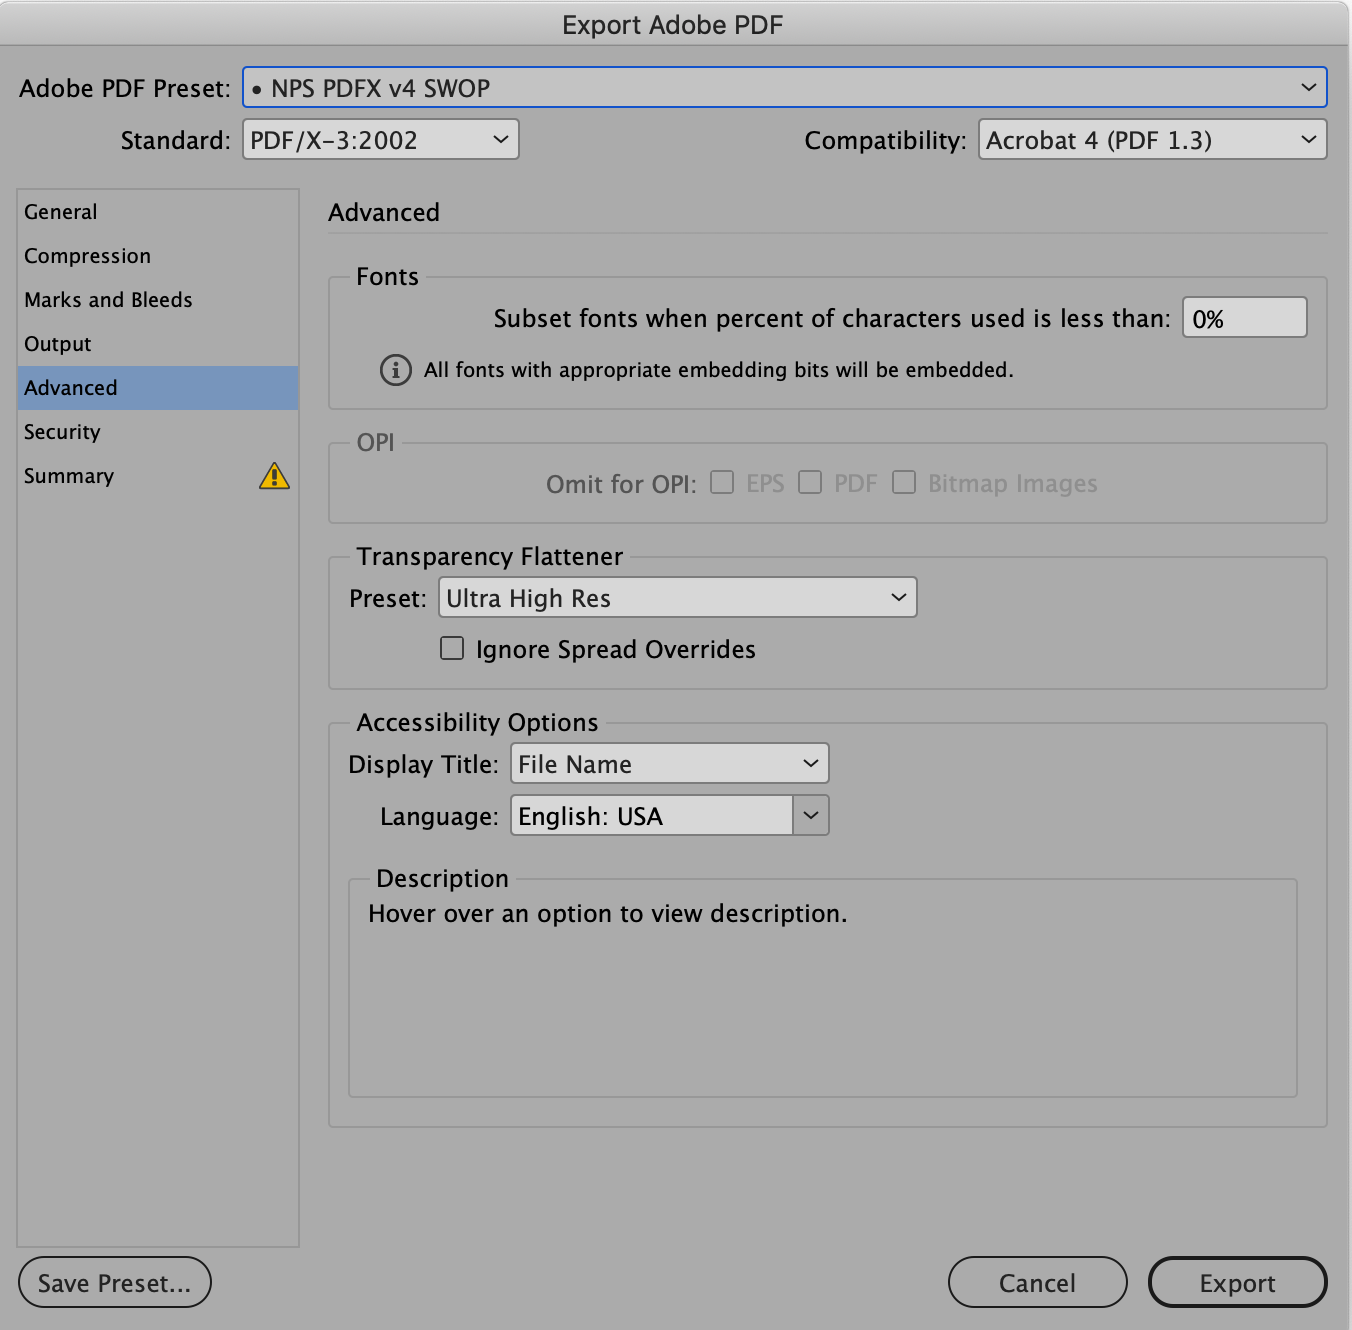
Task: Enable Ignore Spread Overrides
Action: click(451, 648)
